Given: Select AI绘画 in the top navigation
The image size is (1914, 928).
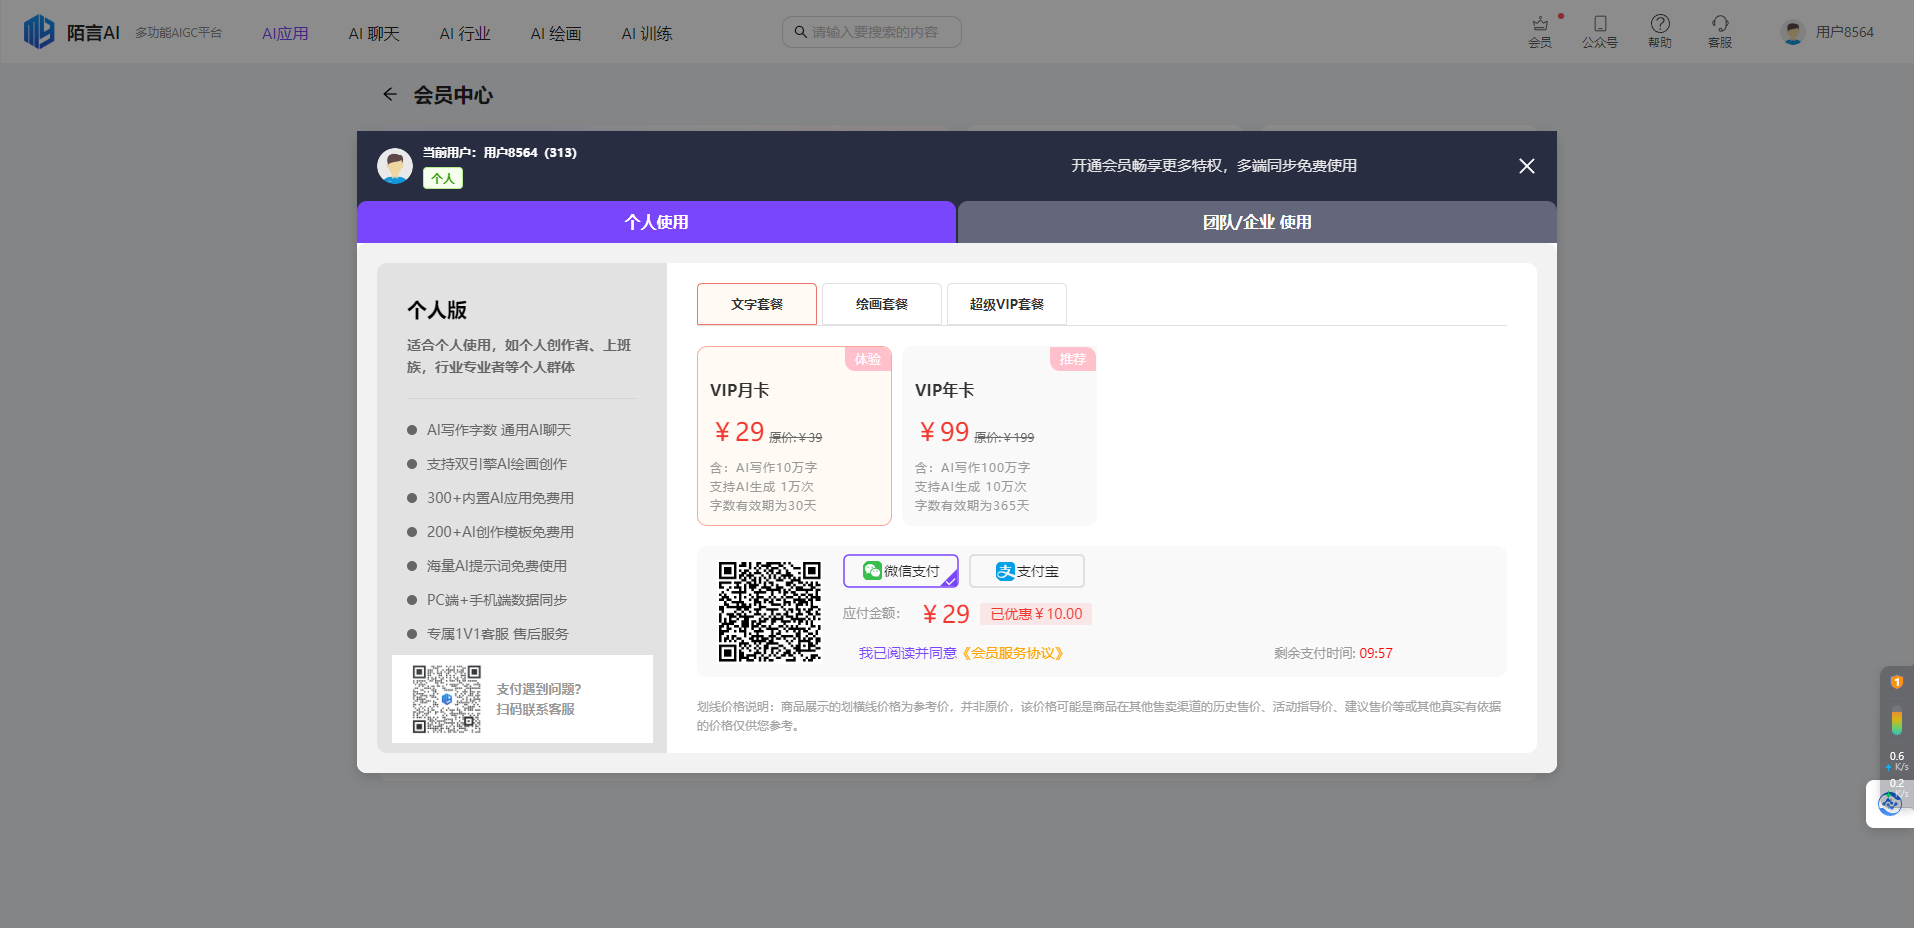Looking at the screenshot, I should click(x=555, y=32).
